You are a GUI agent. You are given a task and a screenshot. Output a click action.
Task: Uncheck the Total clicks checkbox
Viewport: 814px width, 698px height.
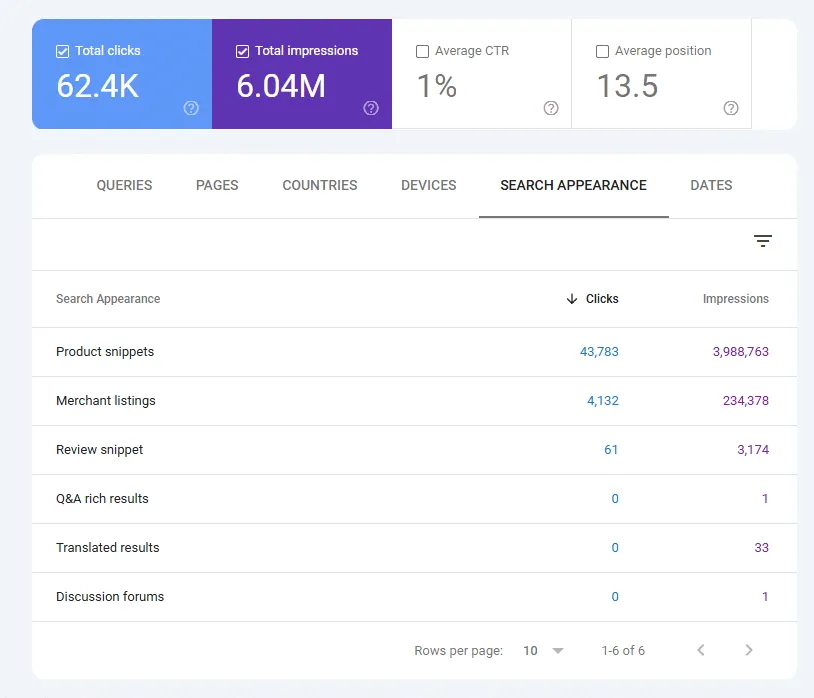coord(63,51)
